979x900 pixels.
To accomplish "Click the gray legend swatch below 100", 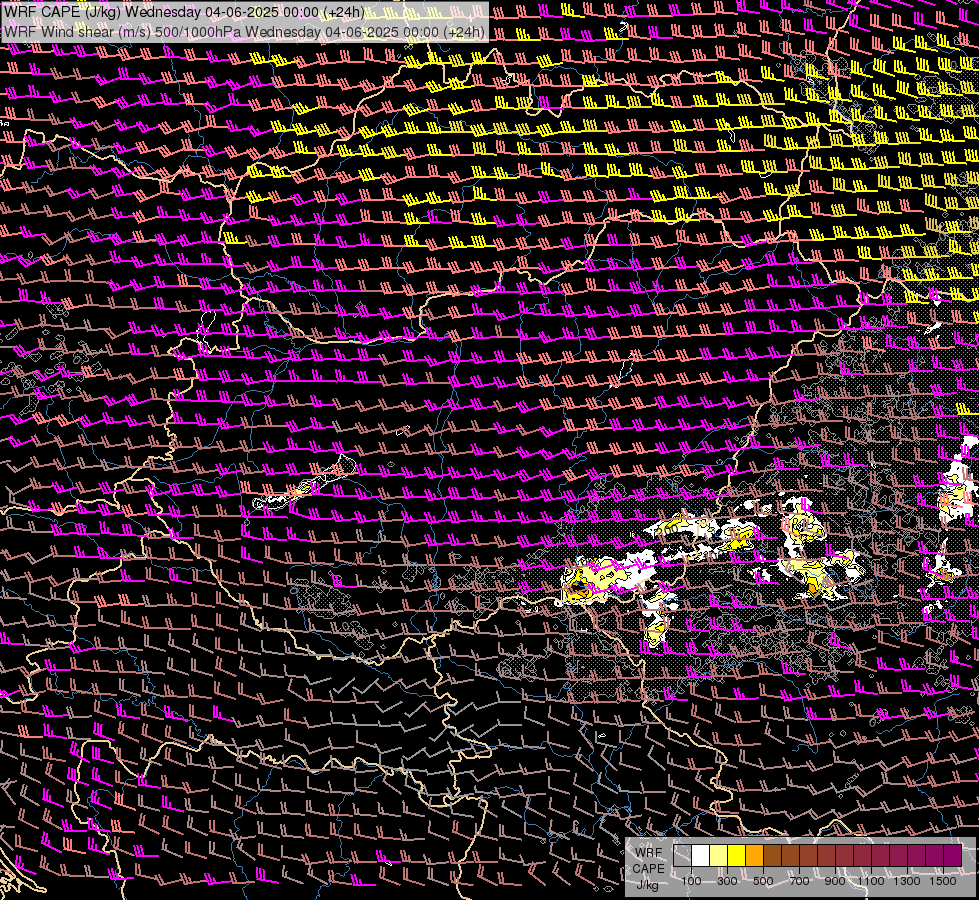I will tap(682, 855).
